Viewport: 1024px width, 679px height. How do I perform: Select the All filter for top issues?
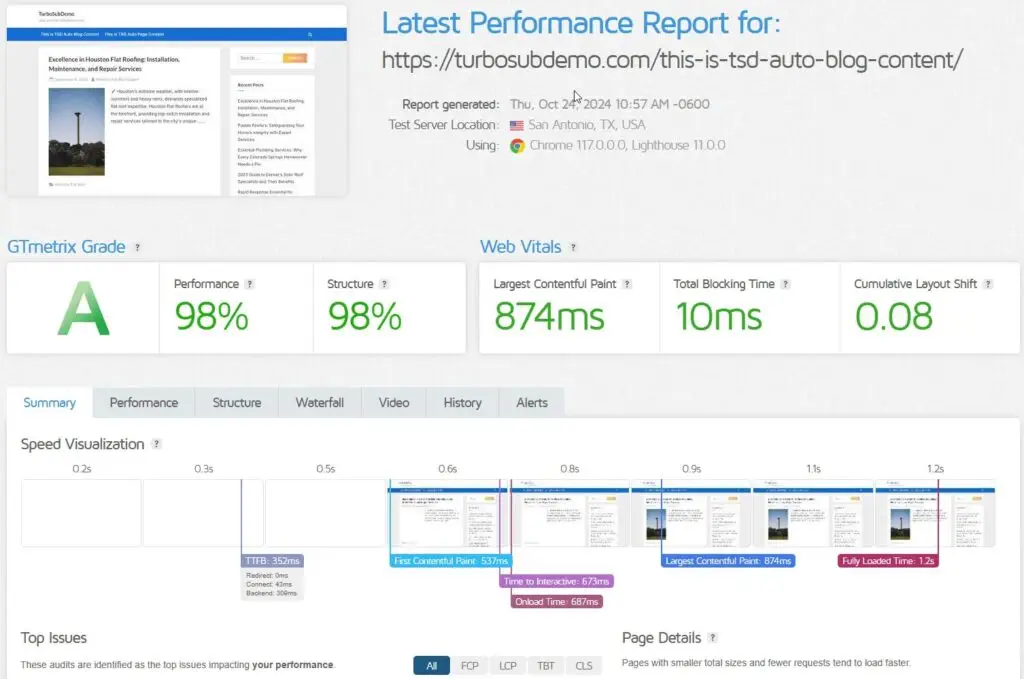[x=432, y=666]
